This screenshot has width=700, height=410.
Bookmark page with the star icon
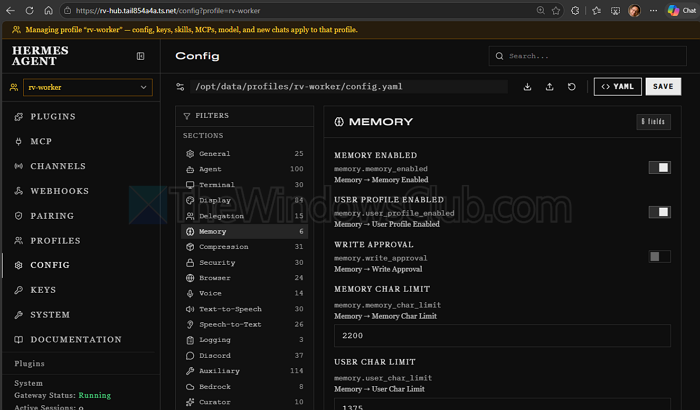556,10
